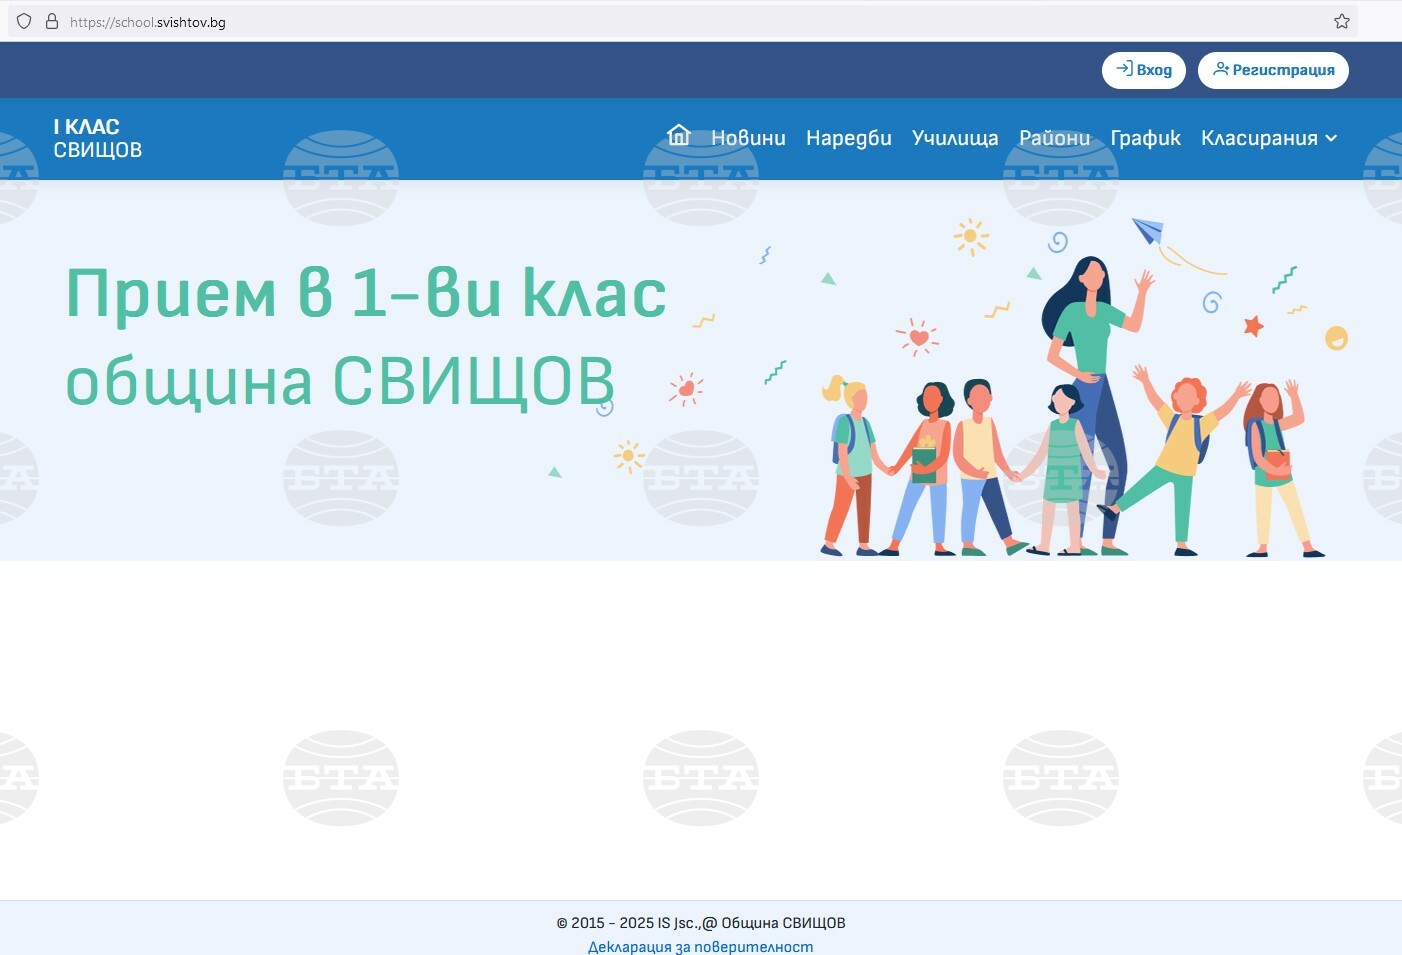Screen dimensions: 1402x955
Task: Click the I КЛАС СВИЩОВ site logo
Action: [x=97, y=138]
